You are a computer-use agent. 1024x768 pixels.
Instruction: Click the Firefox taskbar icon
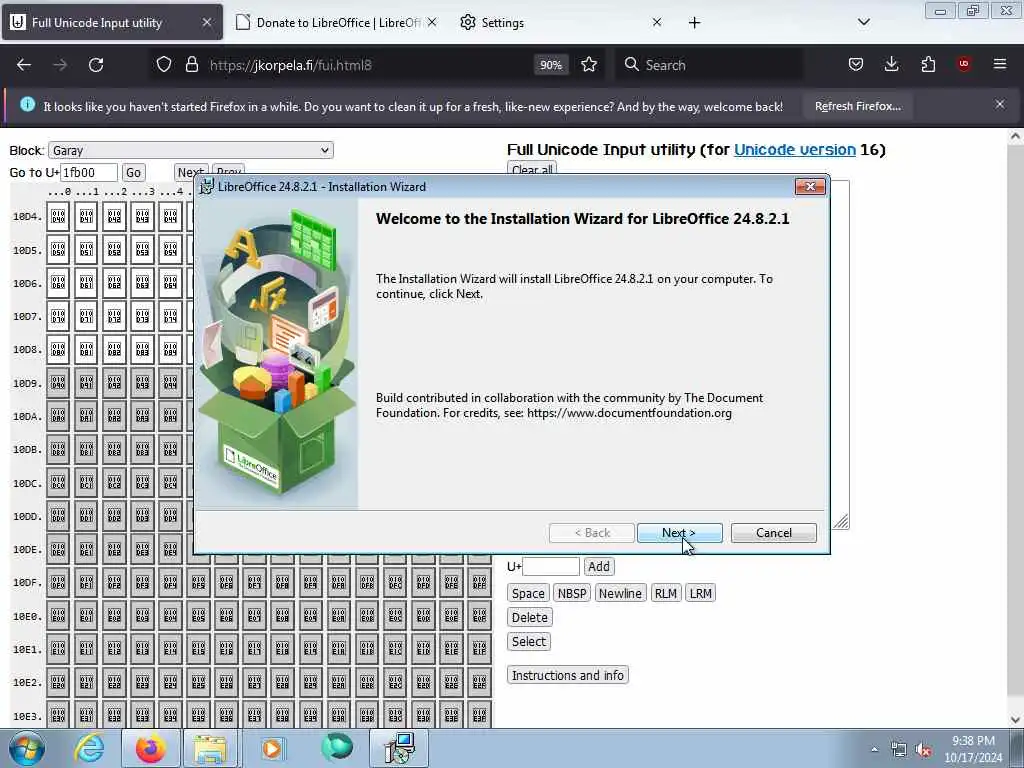click(150, 748)
